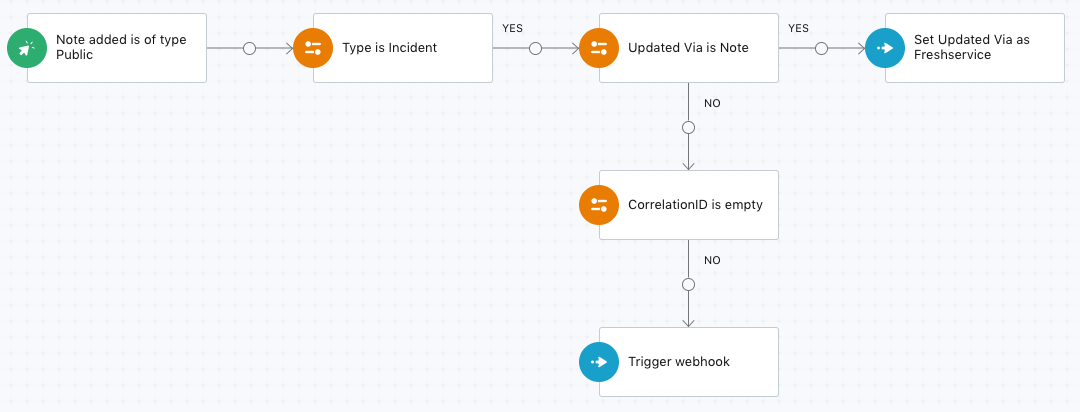The height and width of the screenshot is (412, 1080).
Task: Select the blue action icon for Set Updated Via
Action: click(x=885, y=48)
